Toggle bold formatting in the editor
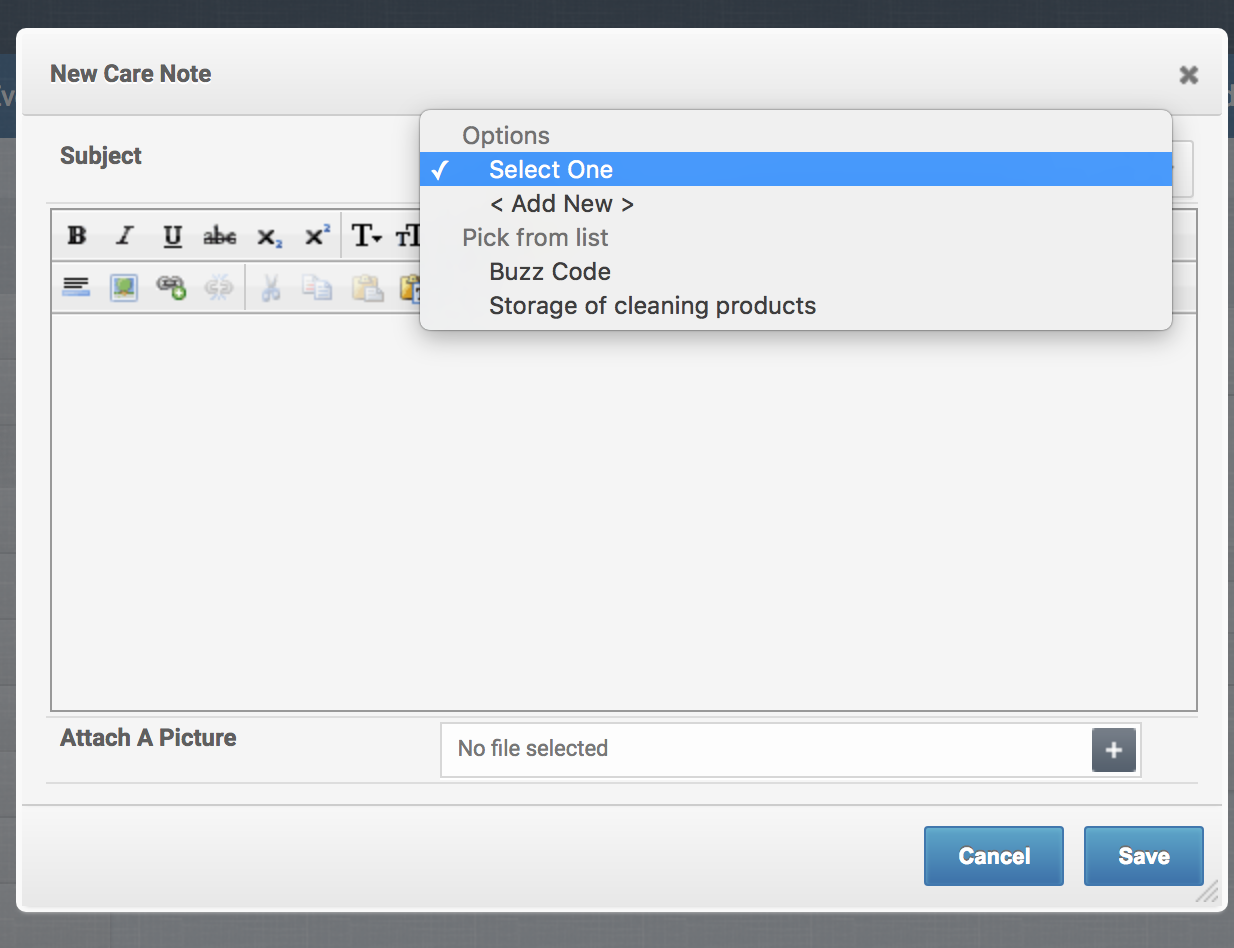The height and width of the screenshot is (948, 1234). coord(76,237)
